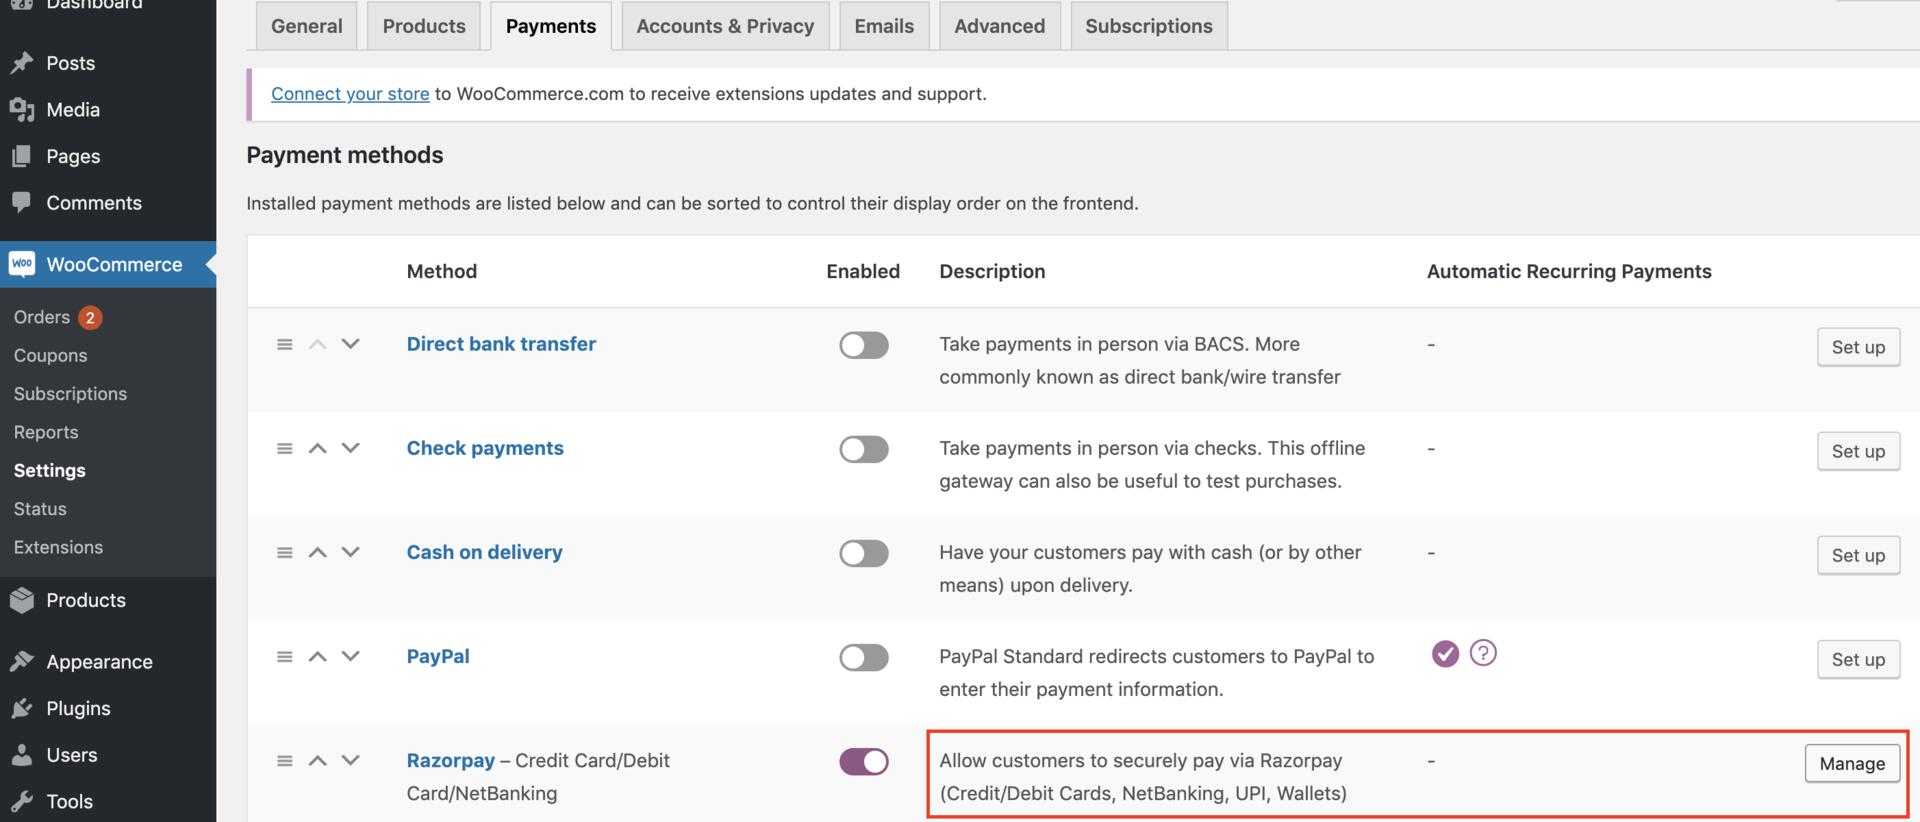Click Set up for Cash on delivery
This screenshot has height=822, width=1920.
coord(1858,555)
